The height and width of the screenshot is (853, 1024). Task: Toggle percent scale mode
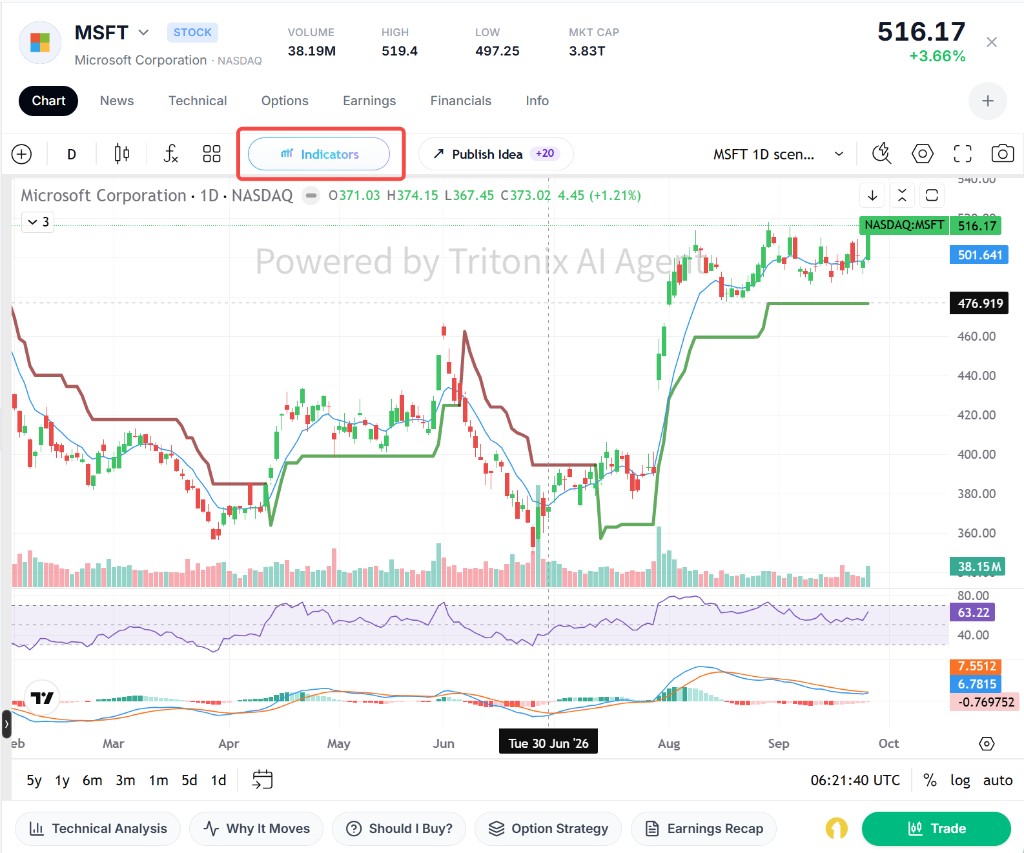coord(929,780)
